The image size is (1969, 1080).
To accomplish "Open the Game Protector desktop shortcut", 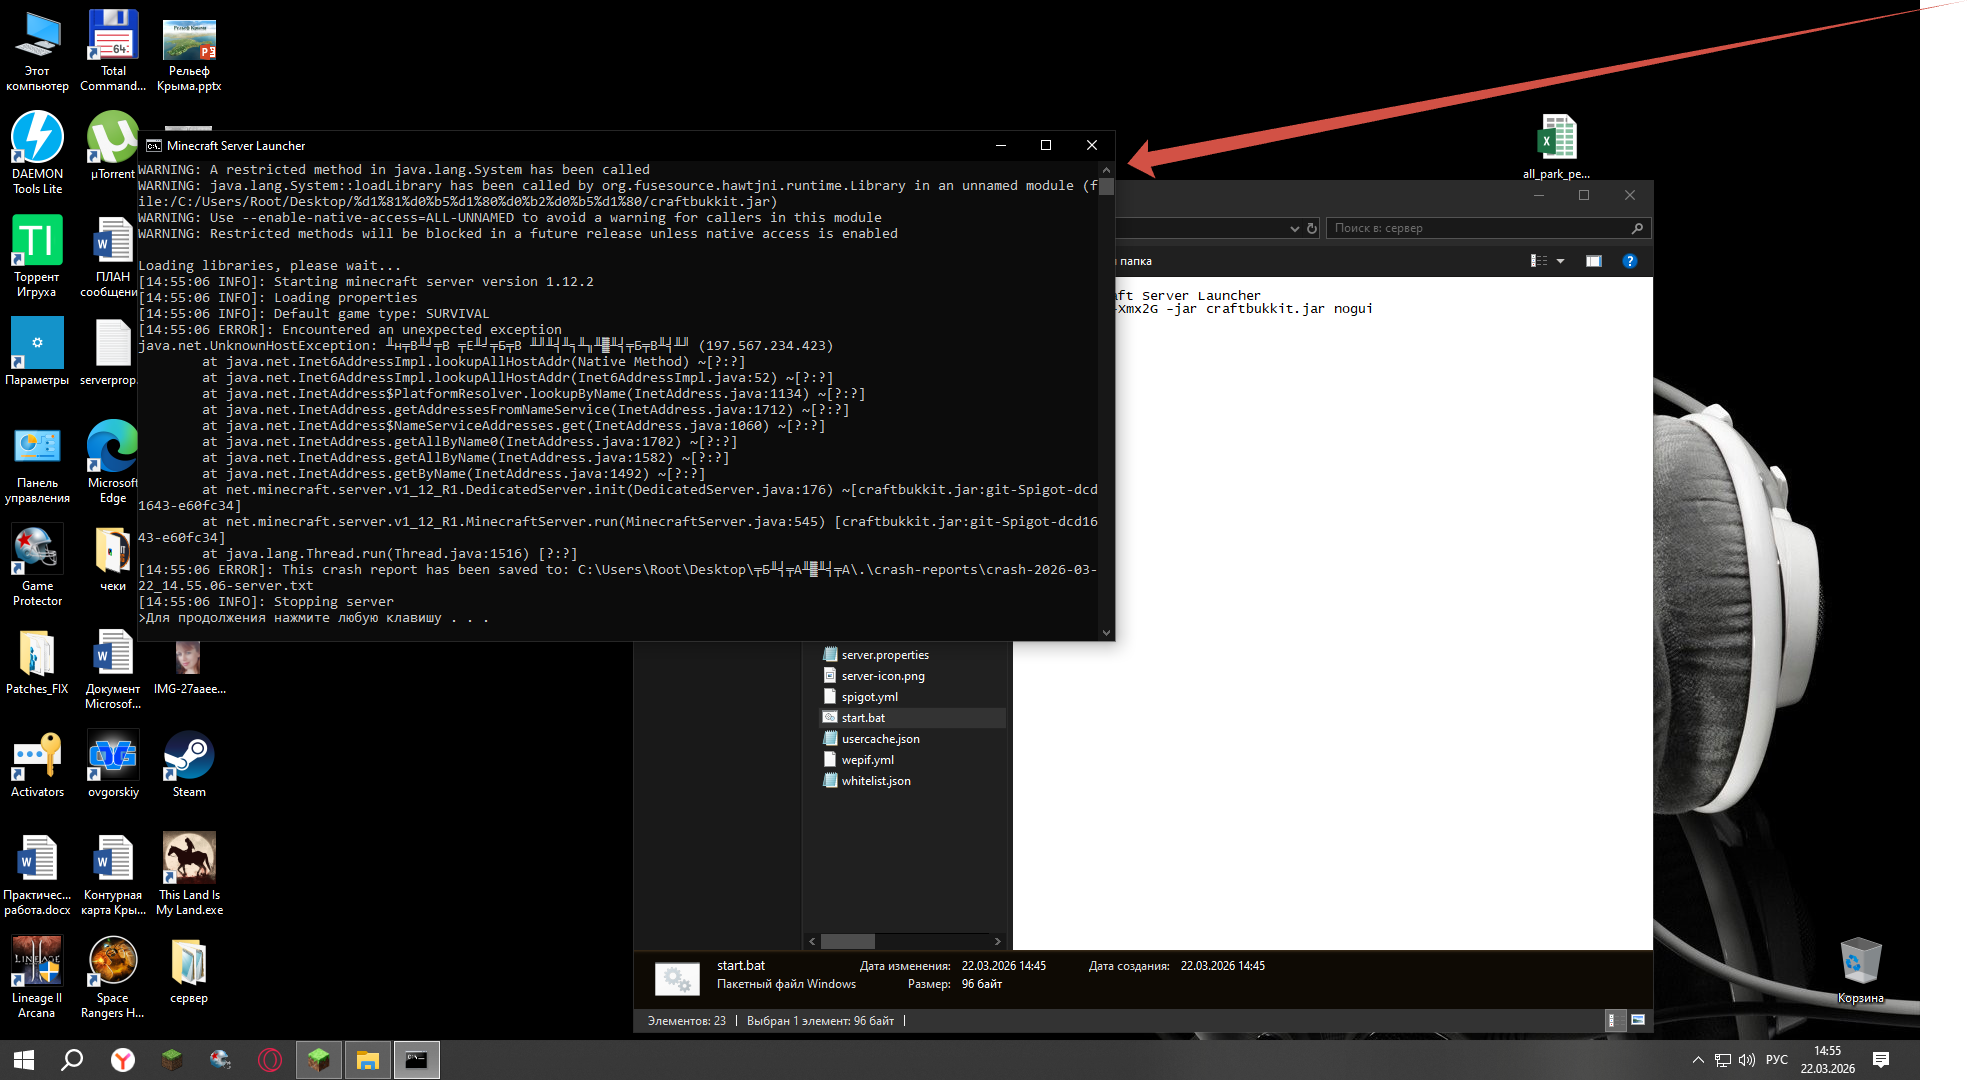I will pos(37,565).
